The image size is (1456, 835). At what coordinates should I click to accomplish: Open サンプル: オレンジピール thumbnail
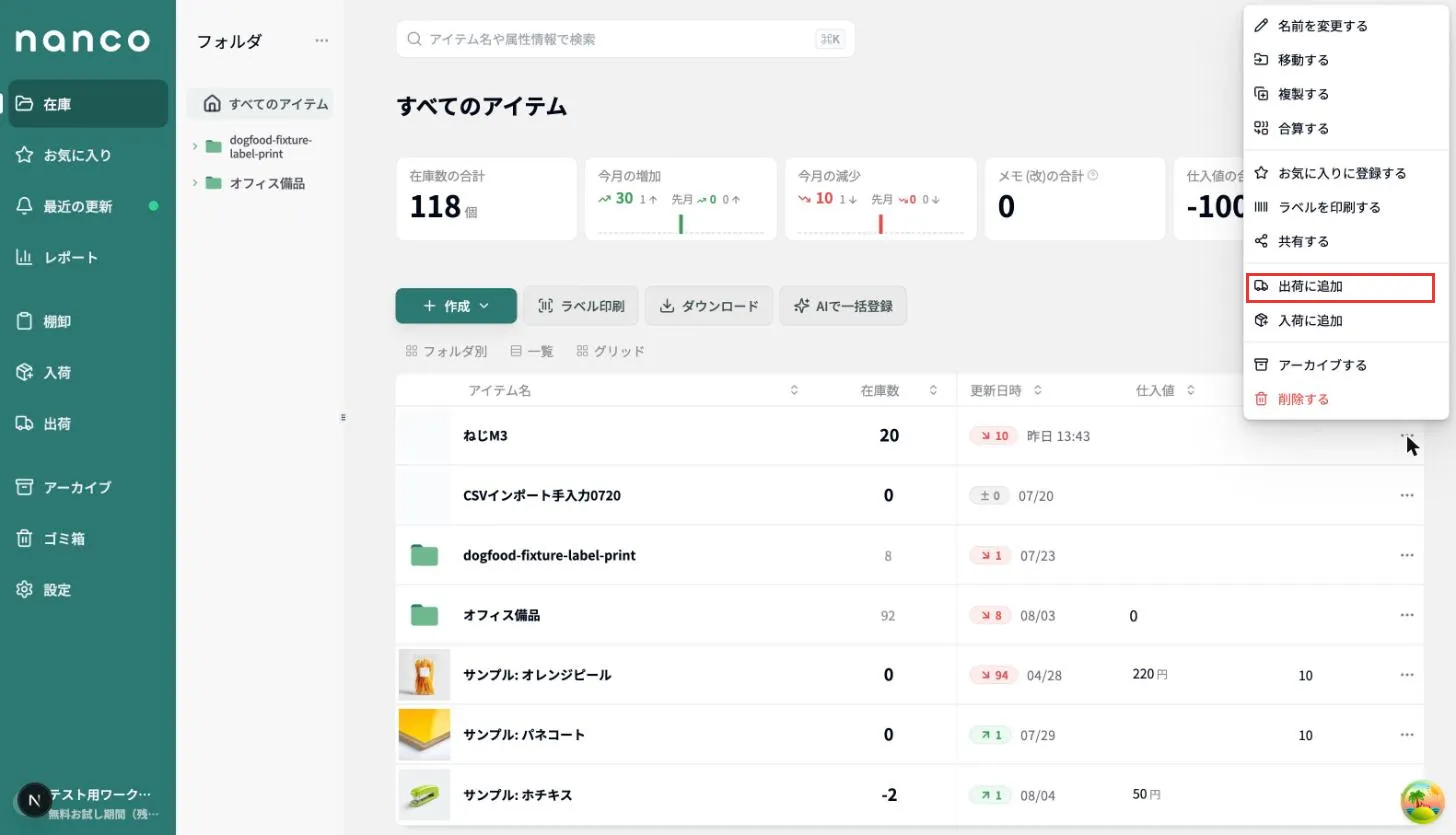pos(424,675)
